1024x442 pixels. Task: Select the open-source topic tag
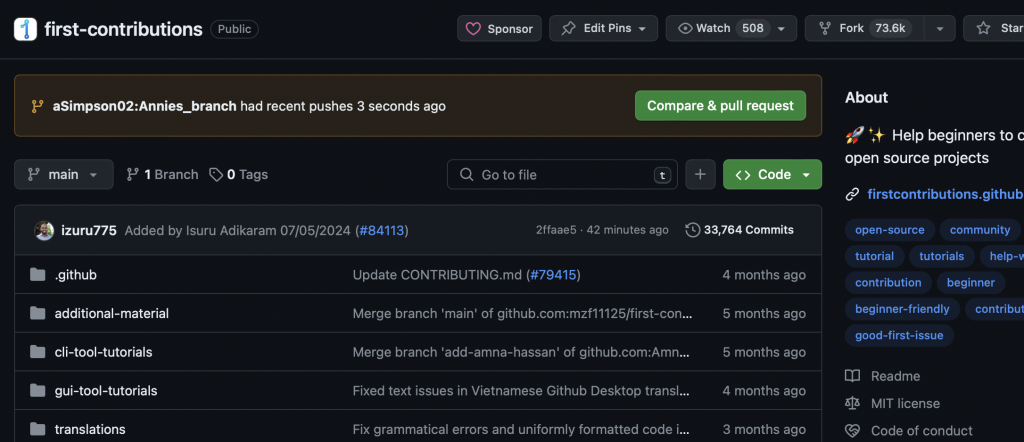coord(889,230)
